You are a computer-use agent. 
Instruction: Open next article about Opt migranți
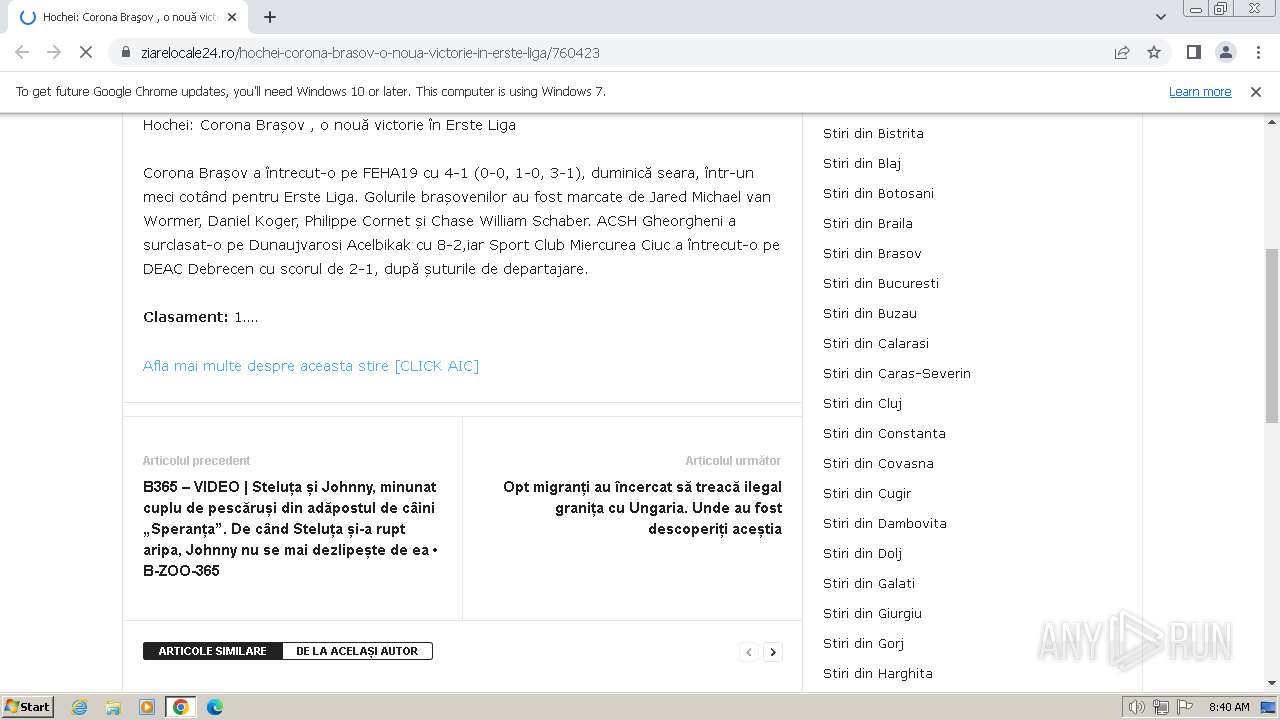click(x=642, y=507)
